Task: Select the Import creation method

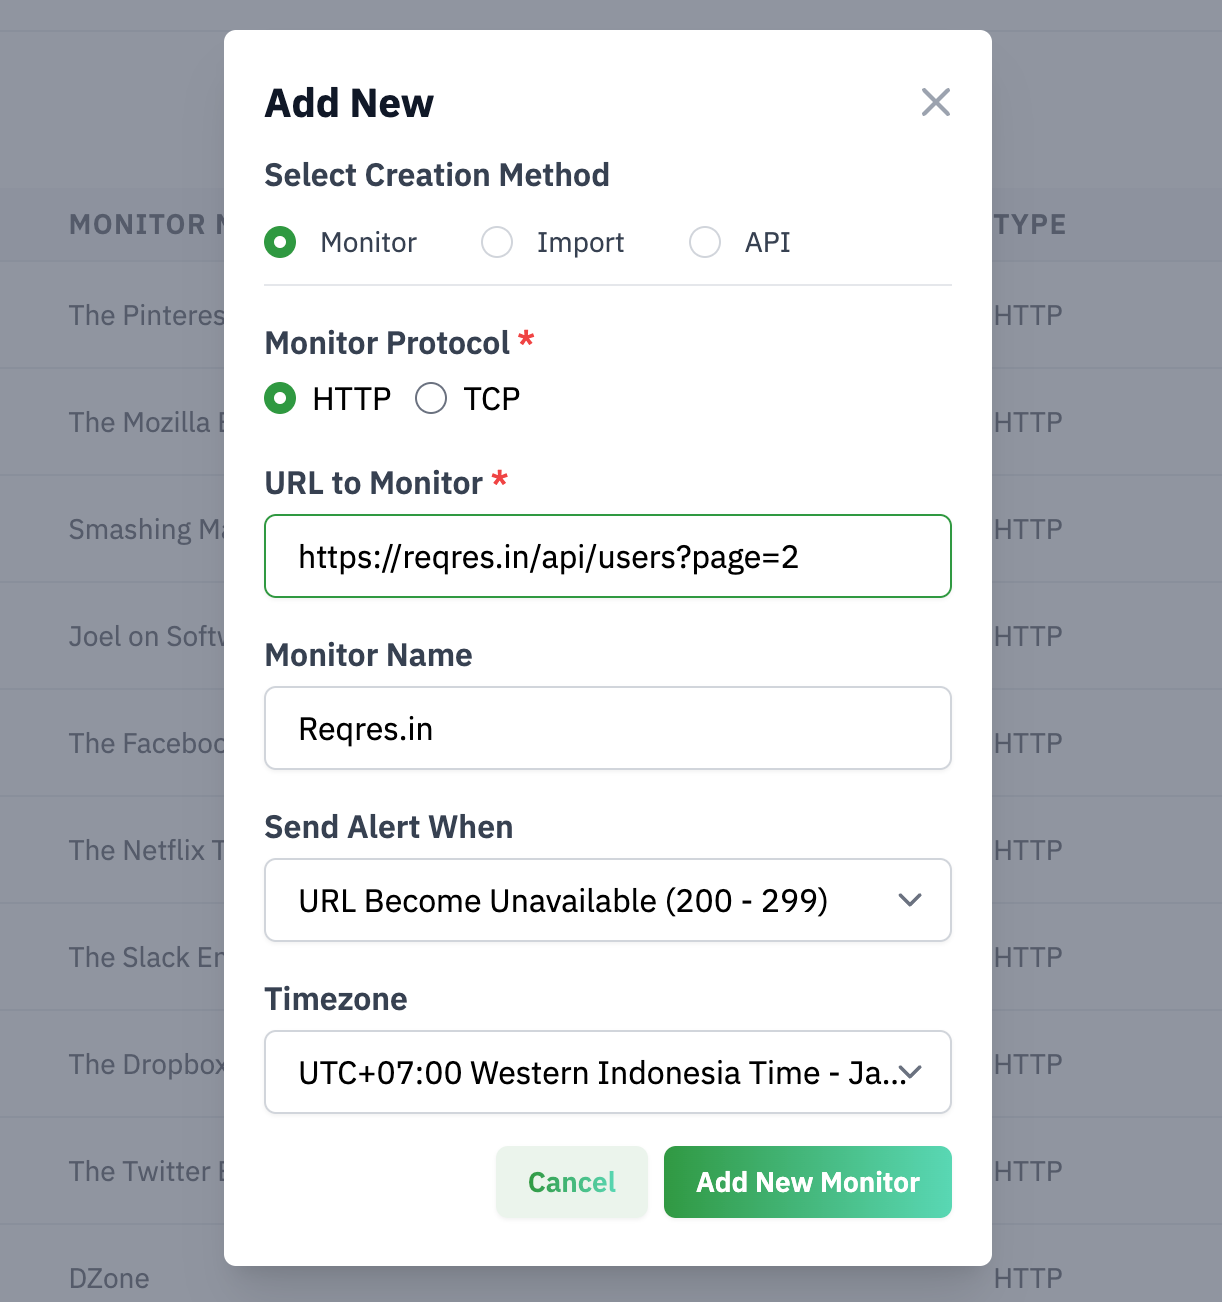Action: pos(497,242)
